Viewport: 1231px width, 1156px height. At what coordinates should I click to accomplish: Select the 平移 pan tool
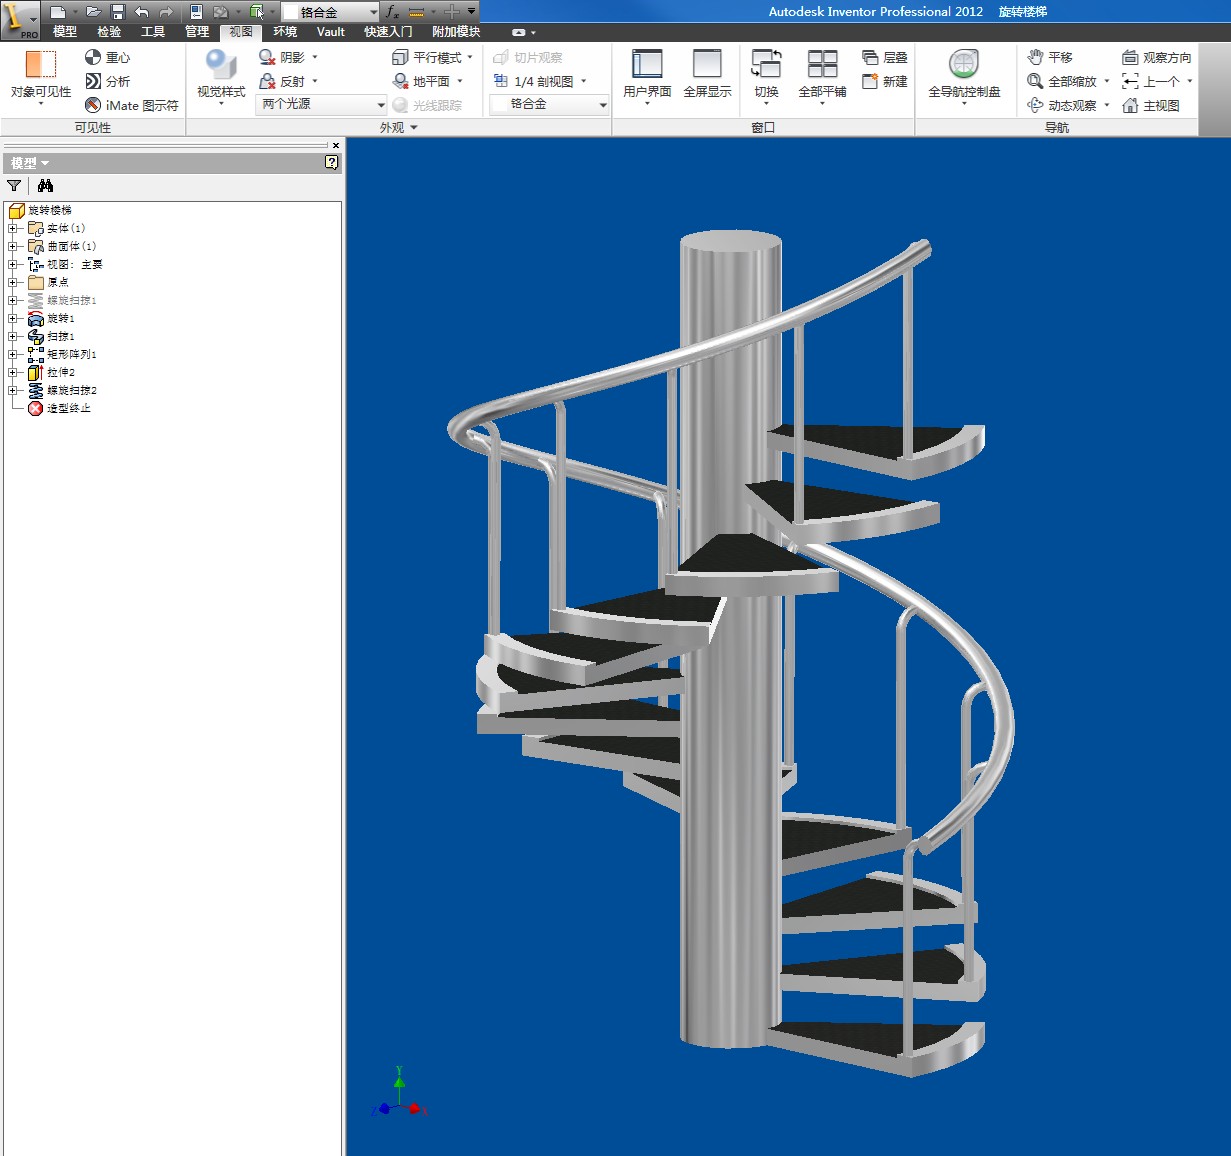(x=1050, y=57)
